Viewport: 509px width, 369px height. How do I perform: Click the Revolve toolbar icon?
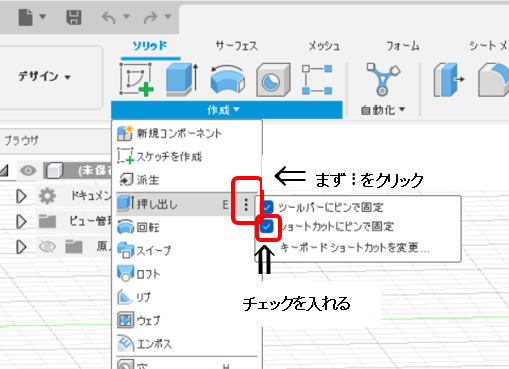pos(228,80)
